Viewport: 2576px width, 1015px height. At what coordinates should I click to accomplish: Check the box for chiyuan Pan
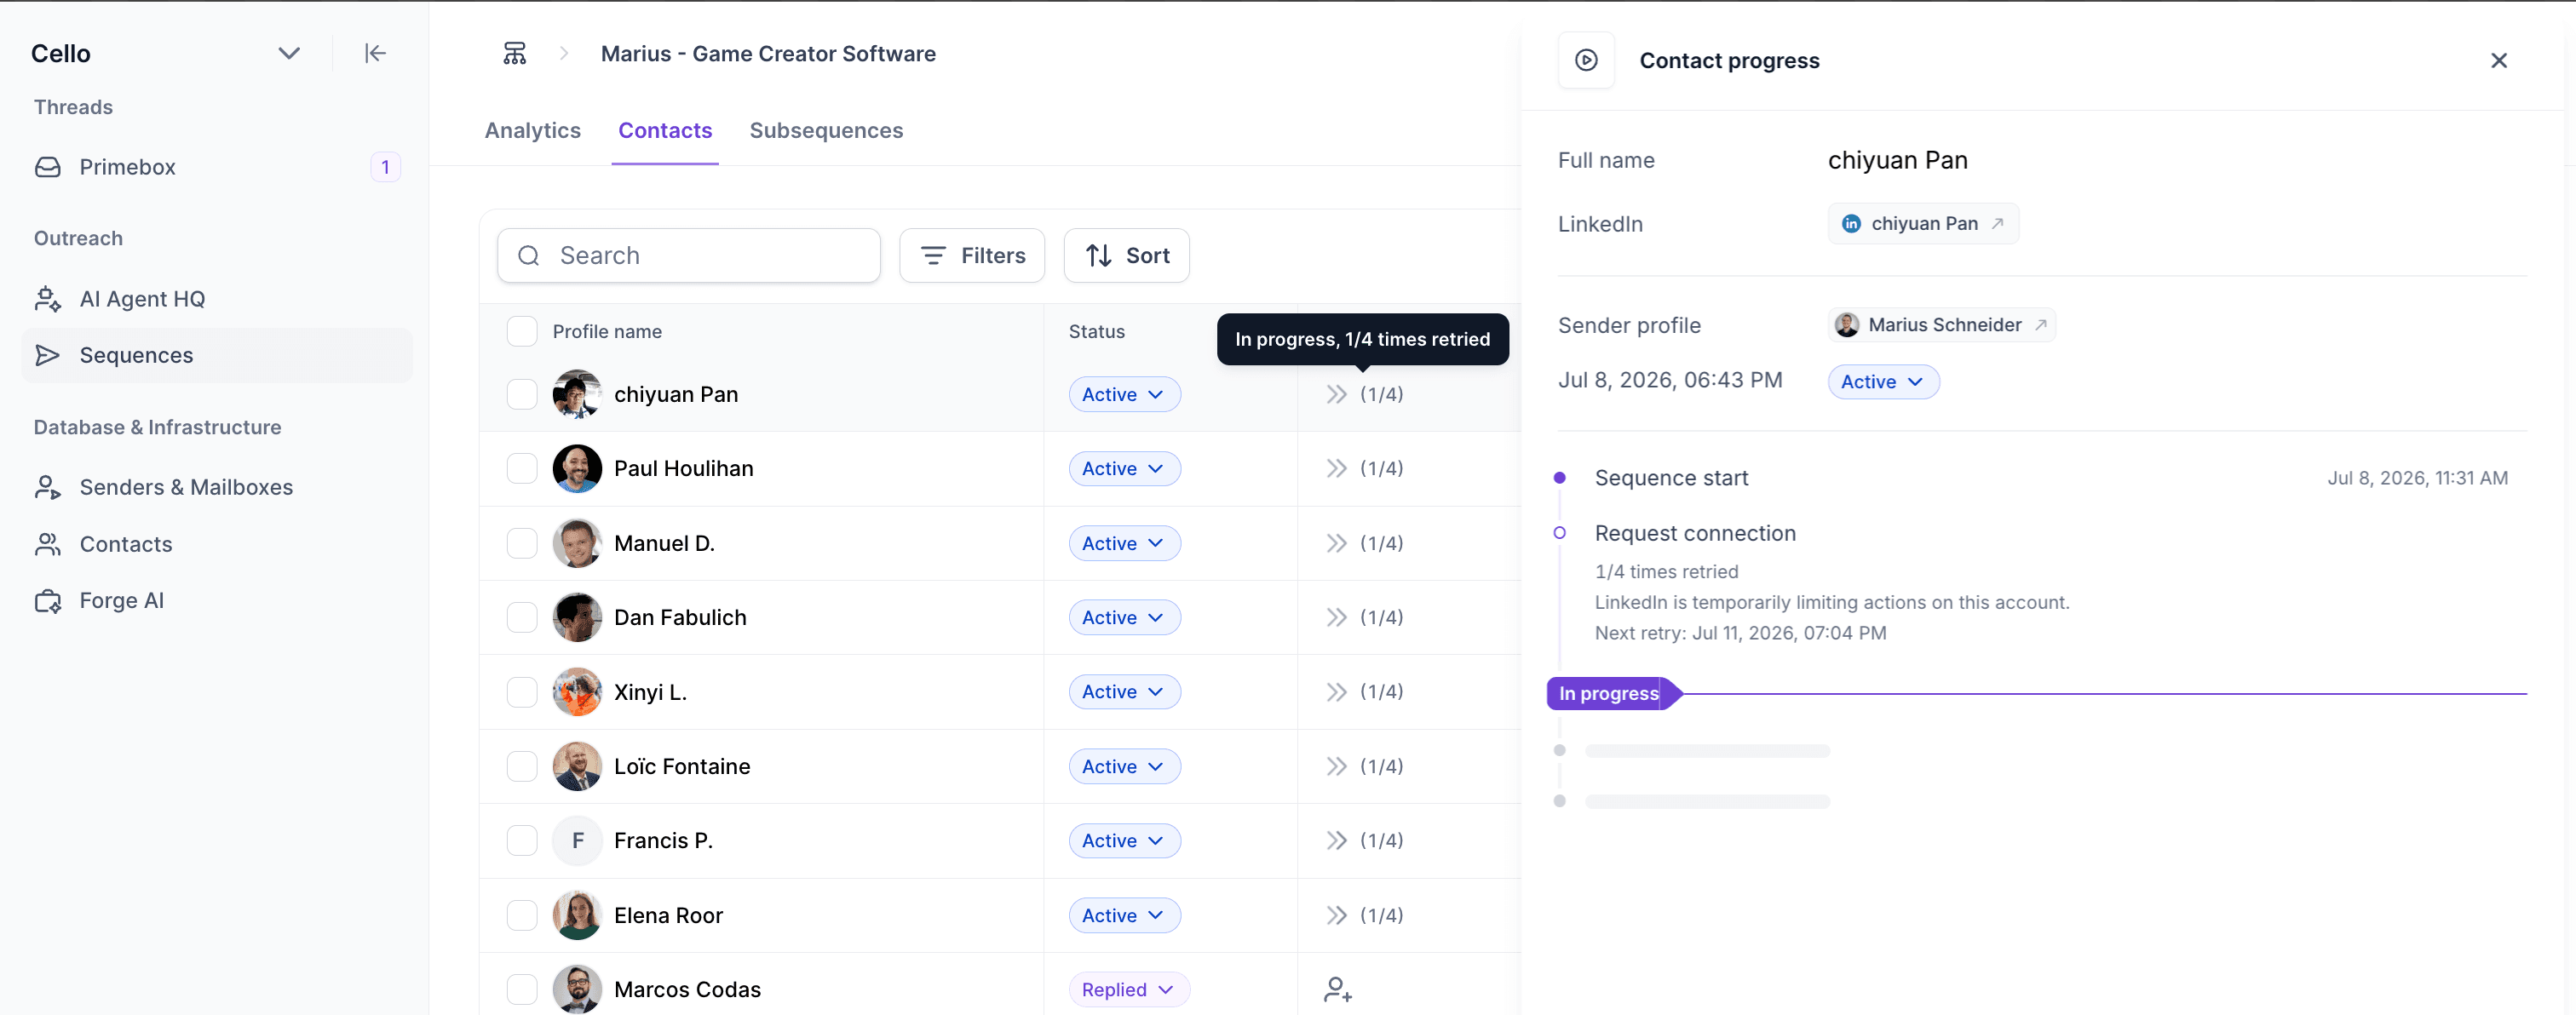pyautogui.click(x=522, y=394)
